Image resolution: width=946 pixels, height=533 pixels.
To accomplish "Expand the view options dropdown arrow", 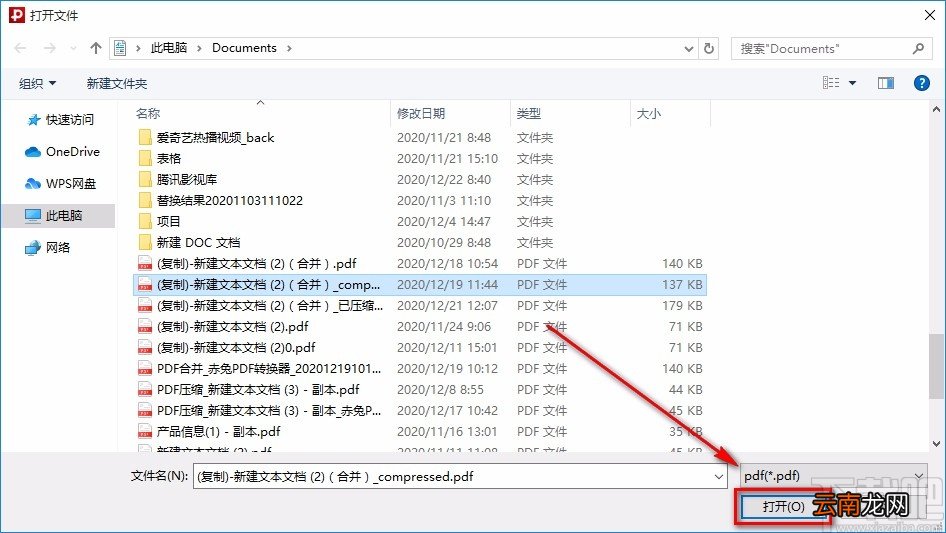I will coord(852,83).
